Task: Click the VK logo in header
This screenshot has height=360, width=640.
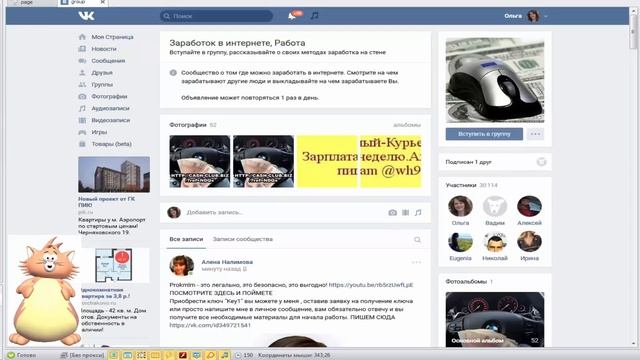Action: (x=86, y=16)
